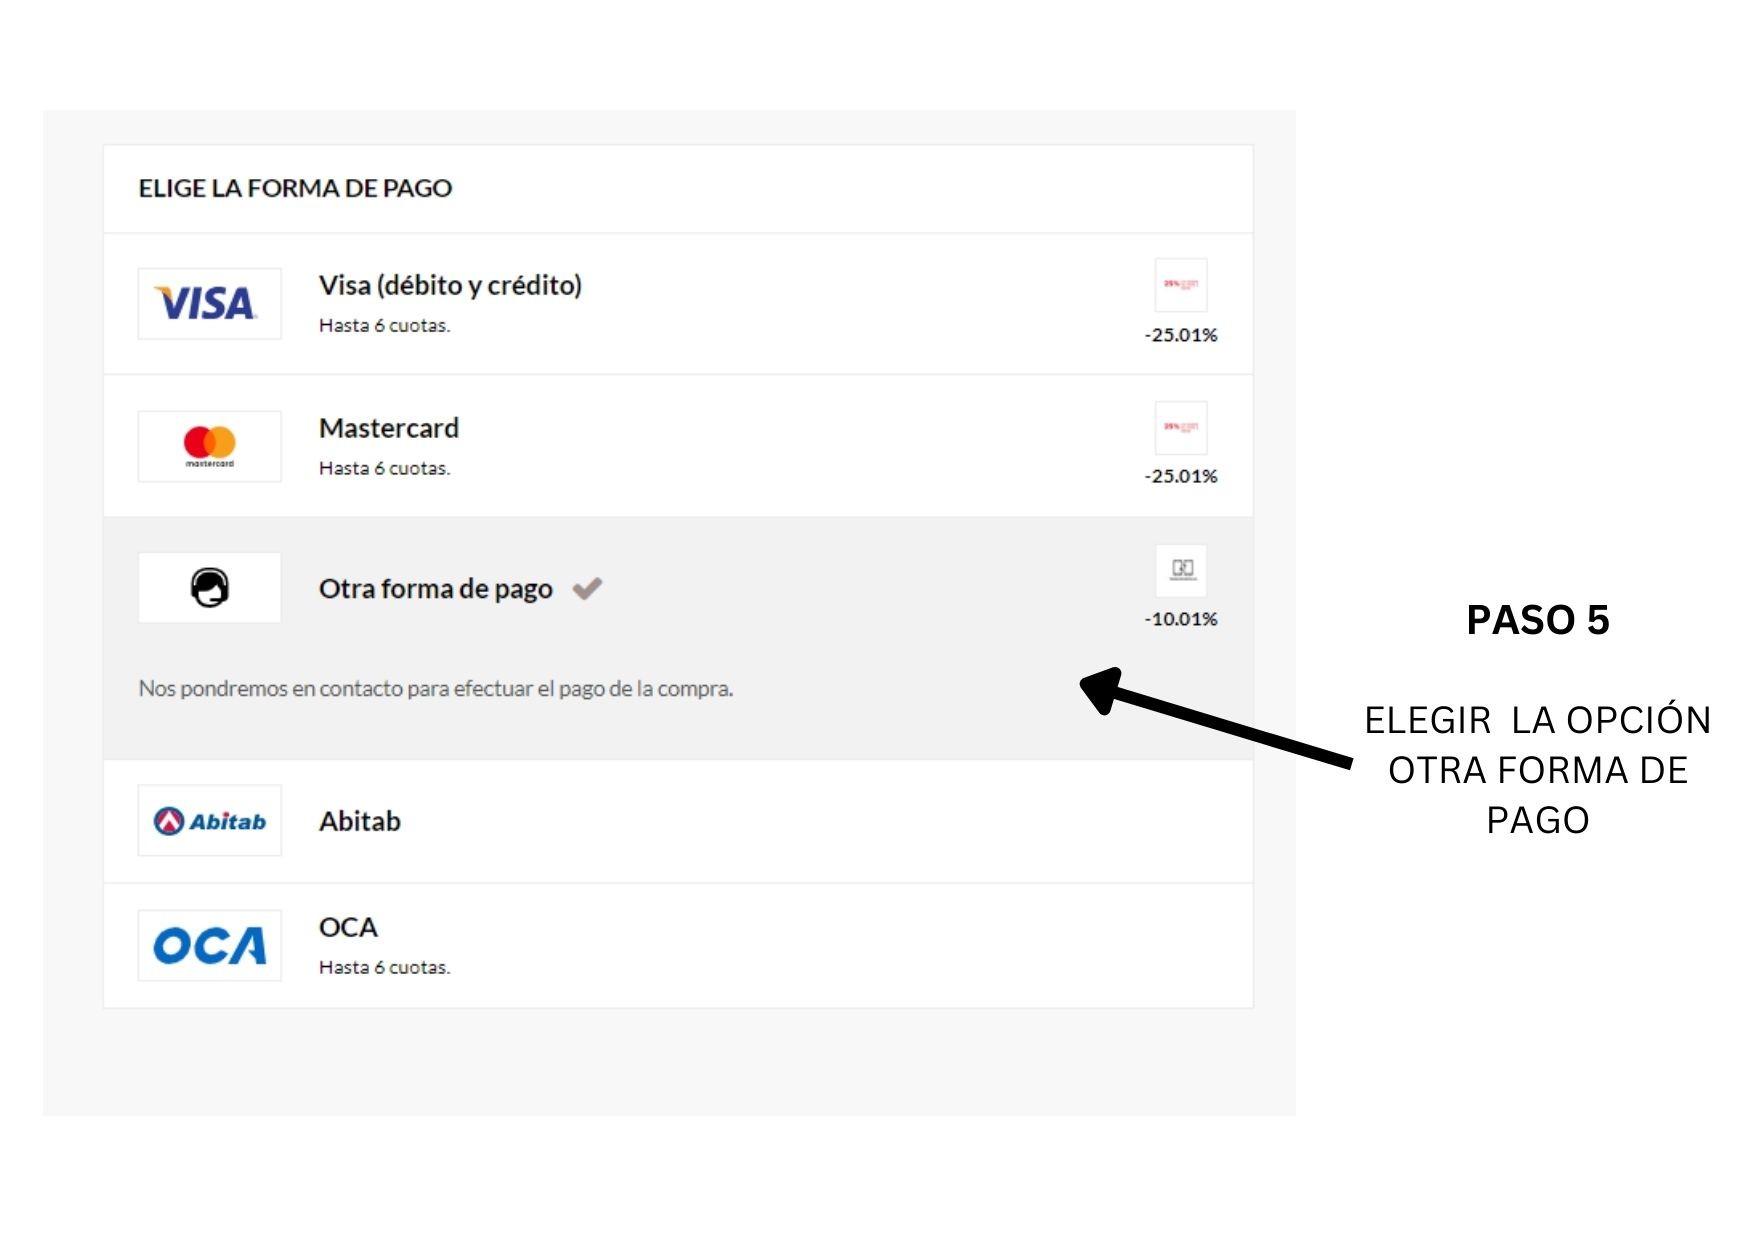Viewport: 1748px width, 1240px height.
Task: Click the OCA logo icon
Action: point(209,945)
